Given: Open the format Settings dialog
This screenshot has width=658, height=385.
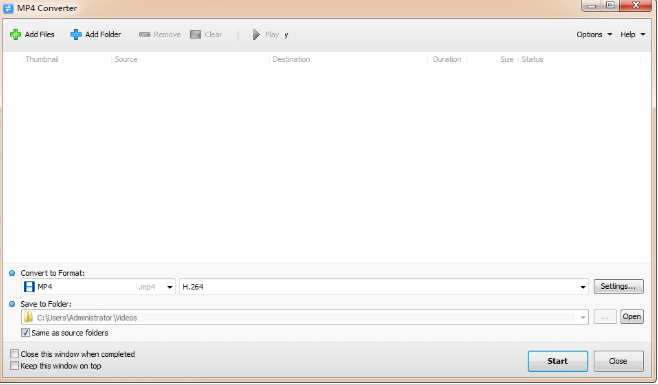Looking at the screenshot, I should (618, 286).
